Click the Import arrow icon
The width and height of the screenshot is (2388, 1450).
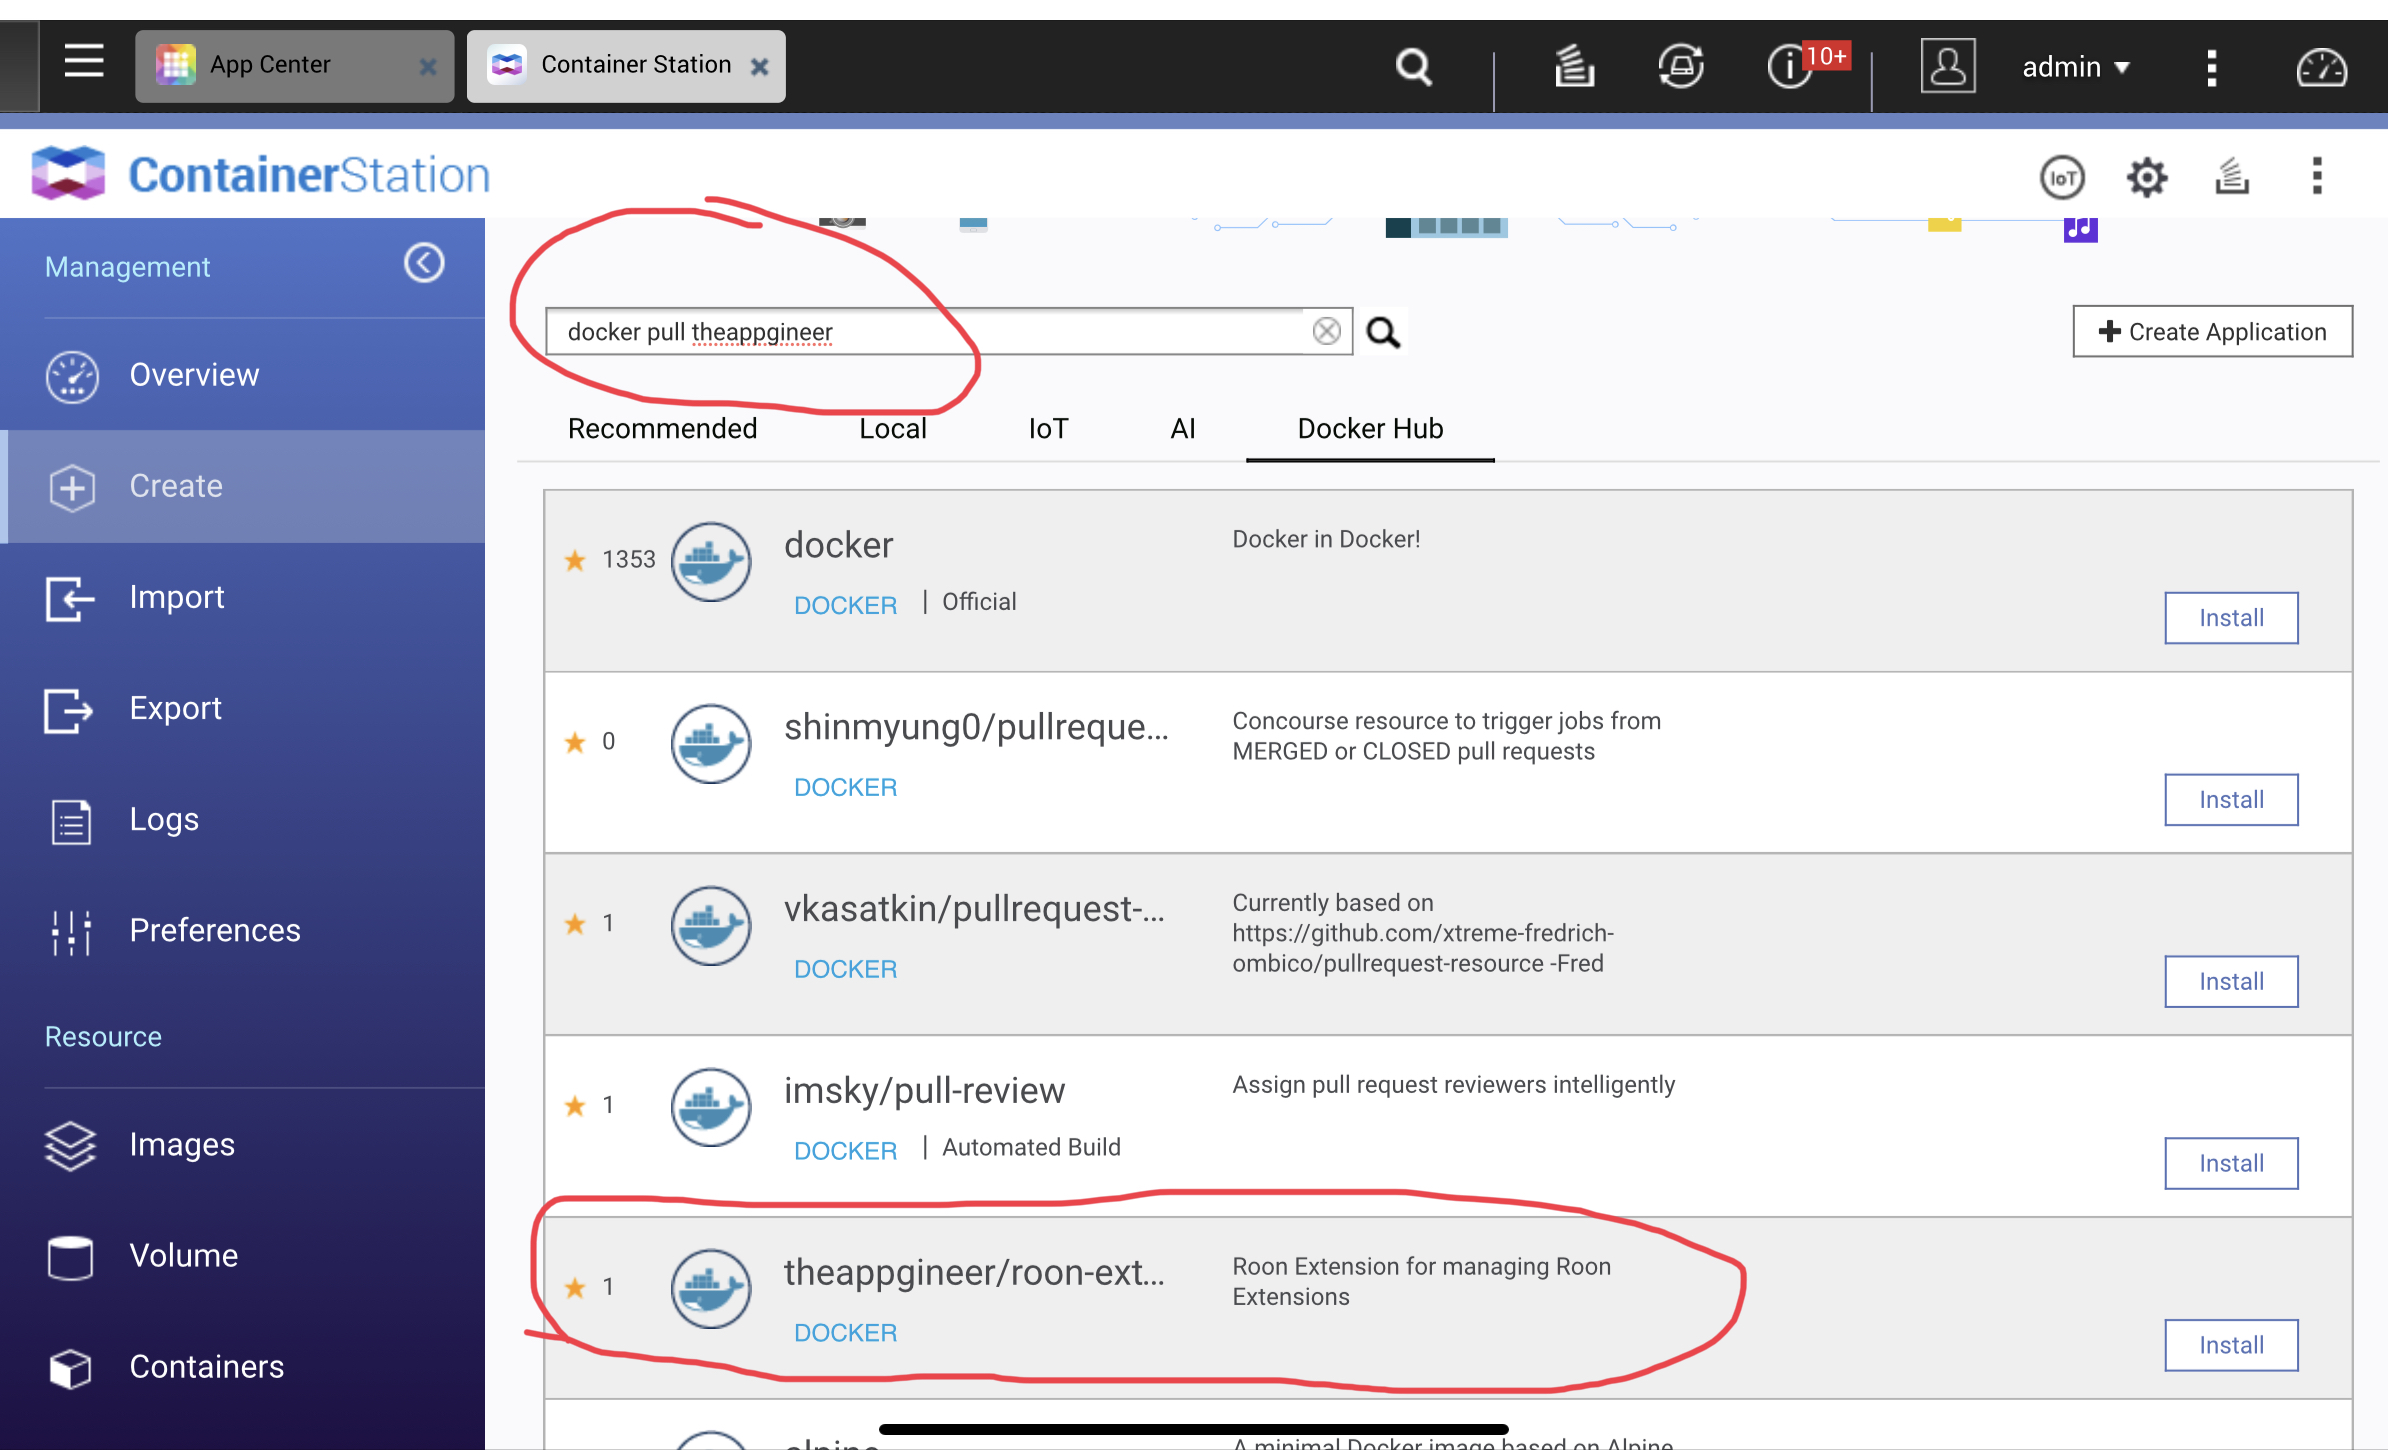click(70, 599)
